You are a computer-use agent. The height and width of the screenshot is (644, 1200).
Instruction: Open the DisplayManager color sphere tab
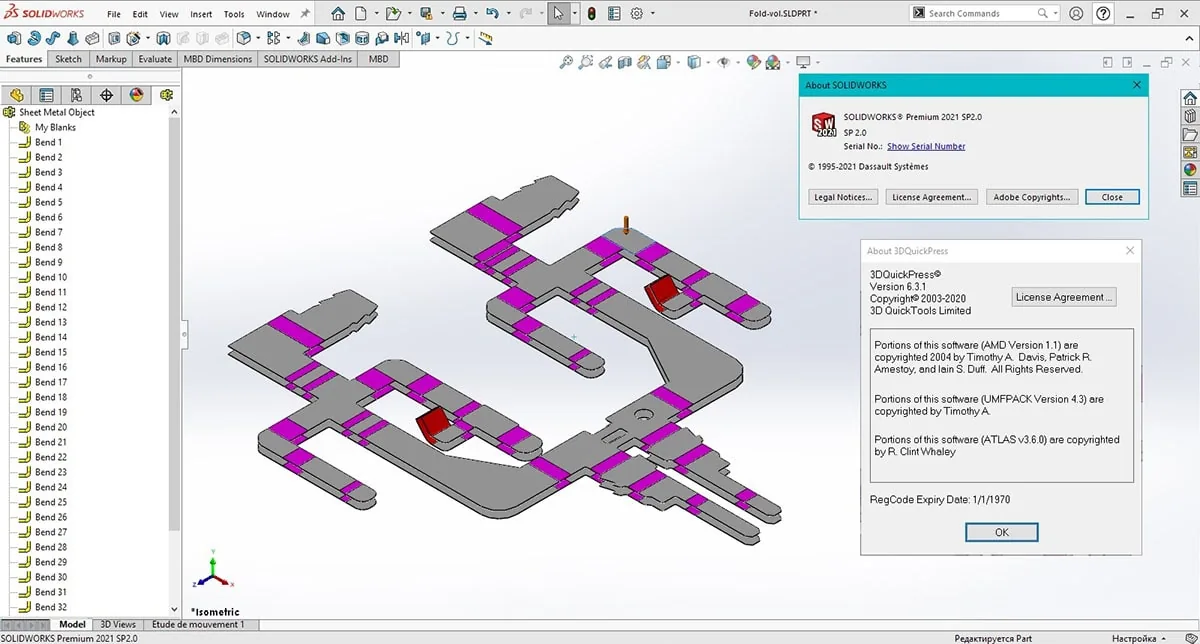tap(136, 96)
